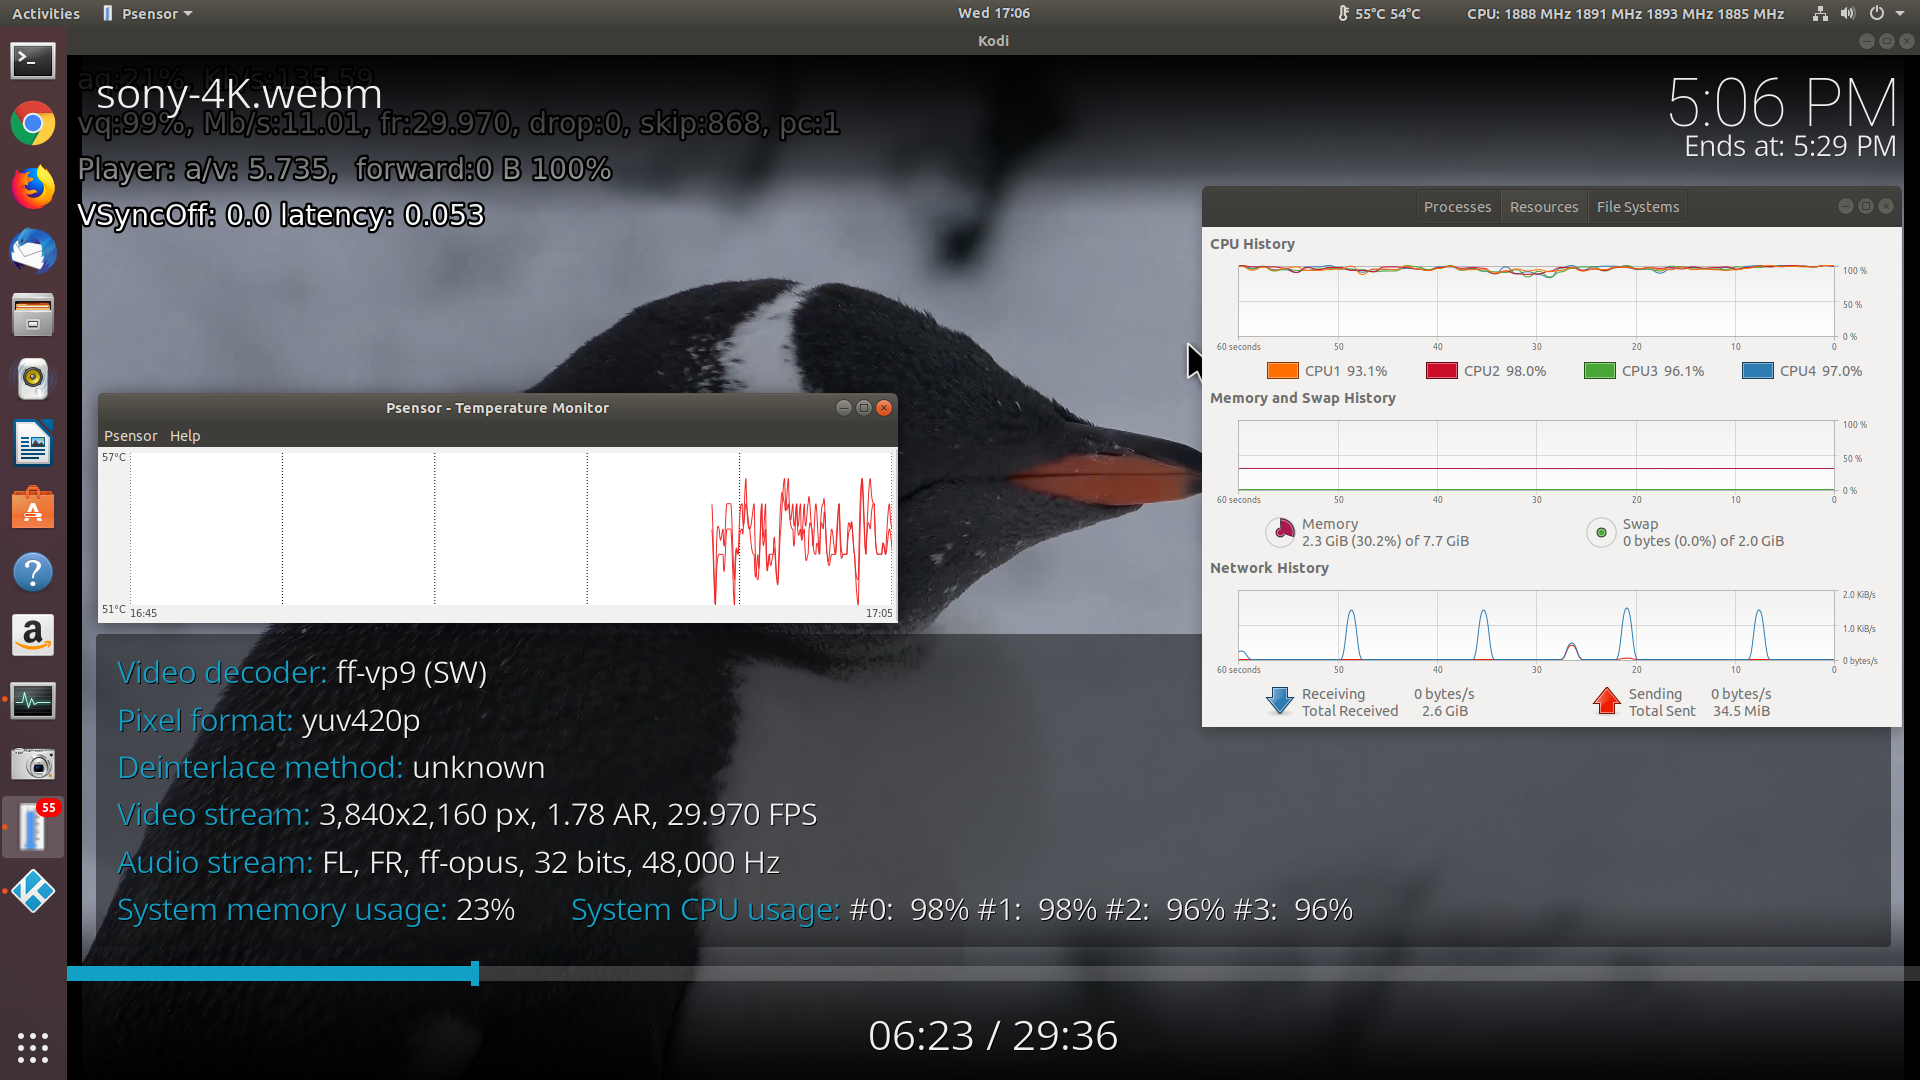Screen dimensions: 1920x1080
Task: Click the blue Receiving arrow icon
Action: (x=1280, y=700)
